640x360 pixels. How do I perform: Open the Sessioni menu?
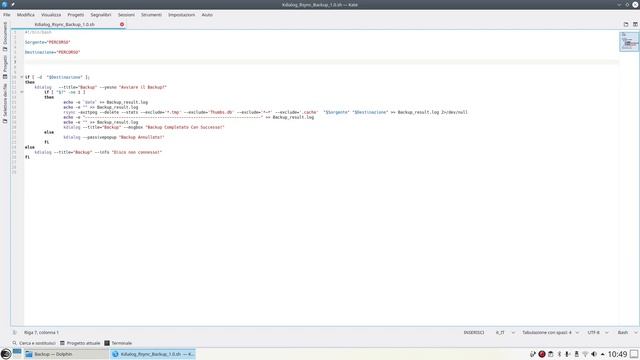(126, 15)
